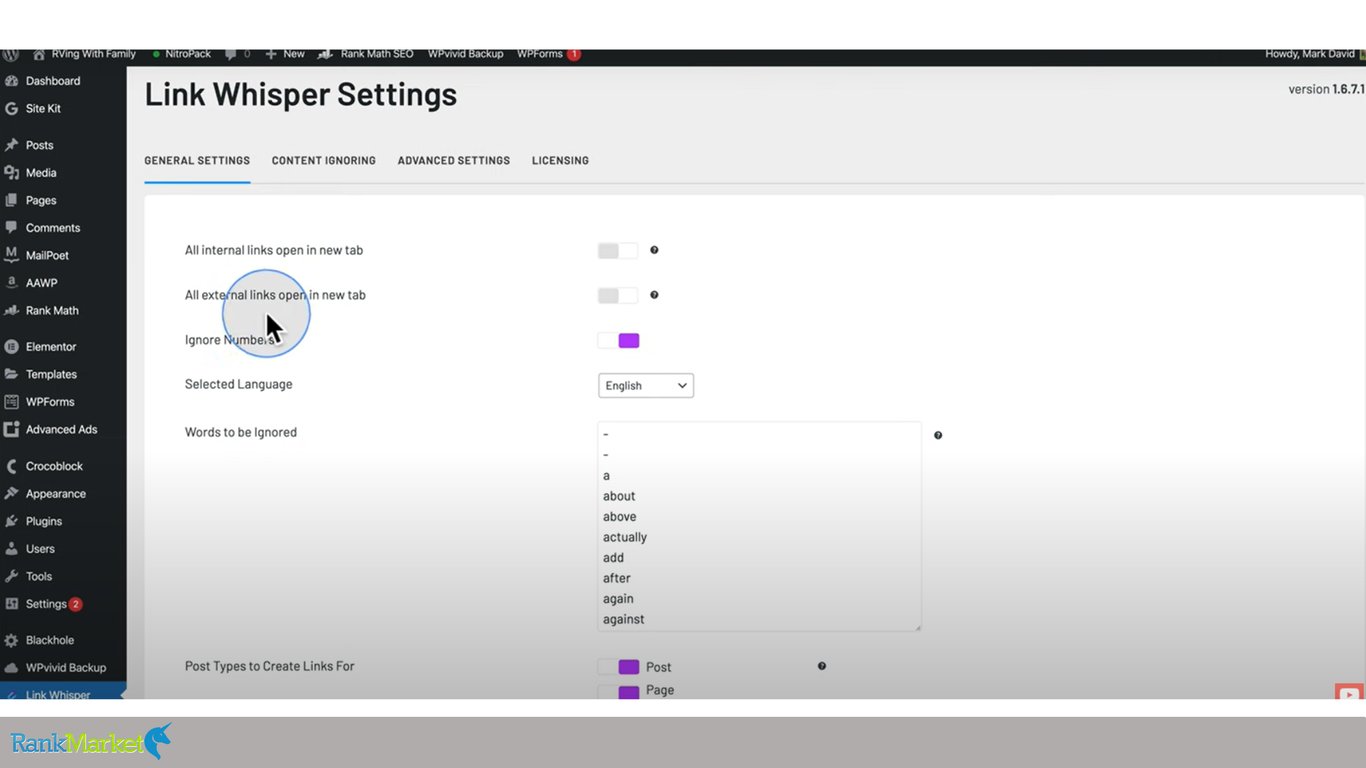
Task: Click help icon for internal links option
Action: coord(654,250)
